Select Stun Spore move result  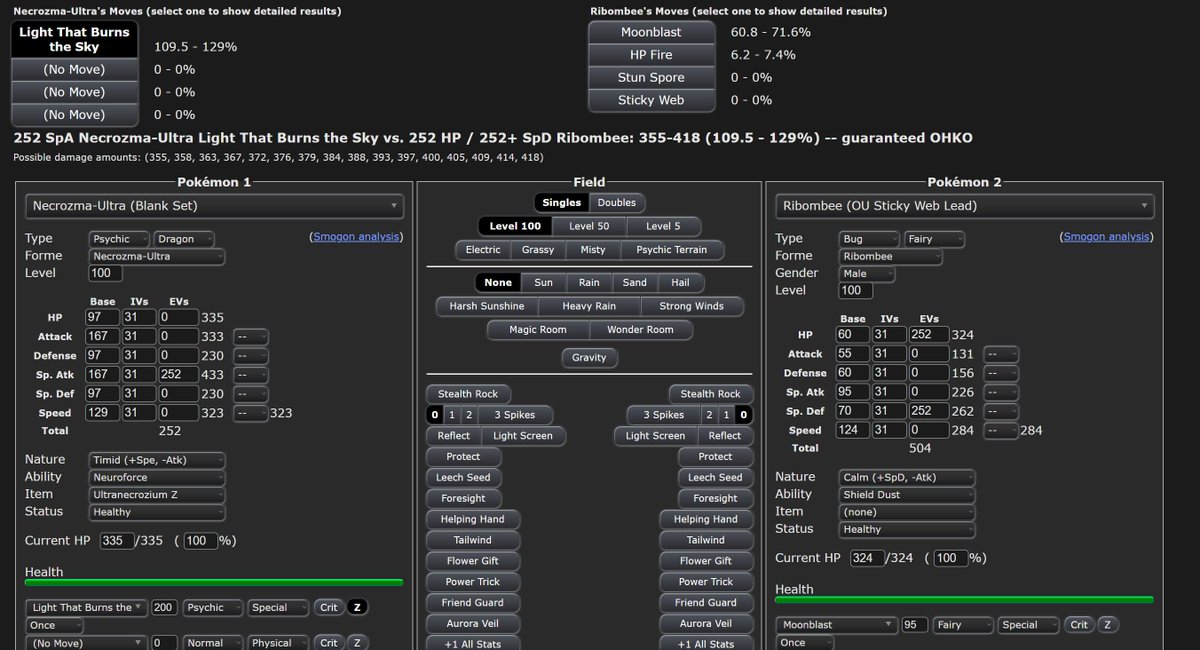coord(651,77)
